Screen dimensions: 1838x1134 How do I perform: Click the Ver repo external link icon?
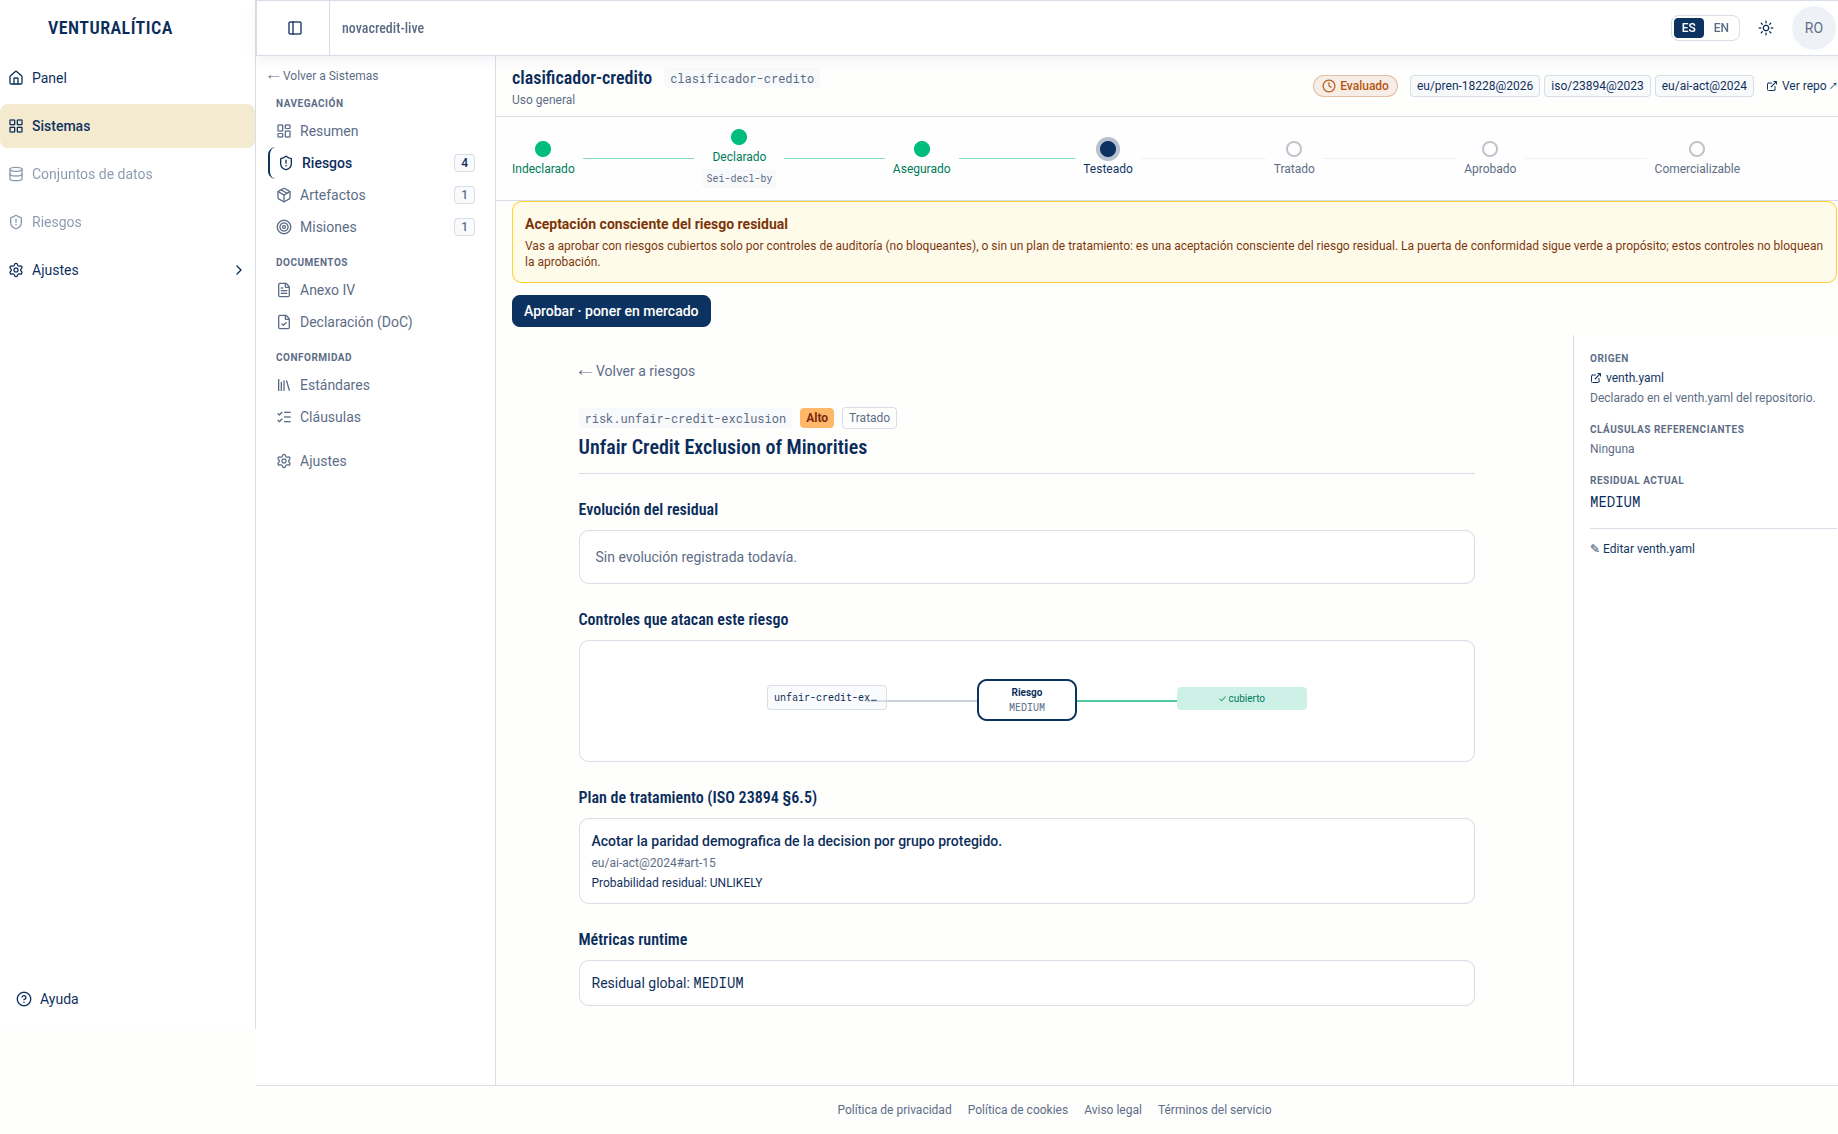coord(1772,86)
